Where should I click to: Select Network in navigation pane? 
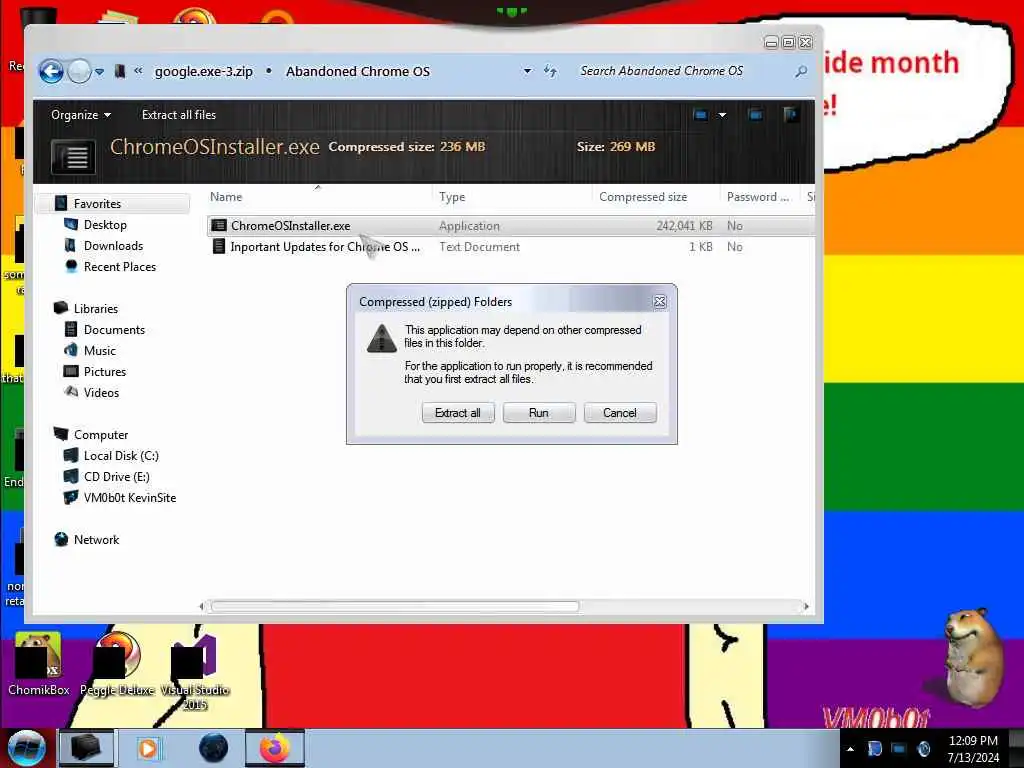pyautogui.click(x=96, y=539)
